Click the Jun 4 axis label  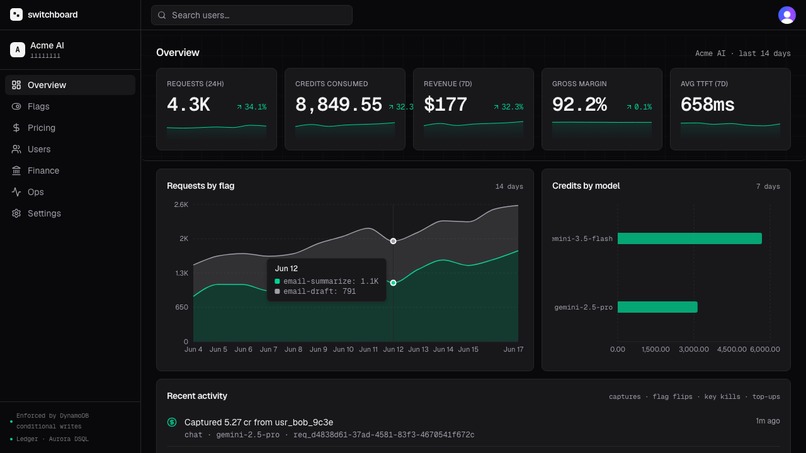pyautogui.click(x=193, y=350)
